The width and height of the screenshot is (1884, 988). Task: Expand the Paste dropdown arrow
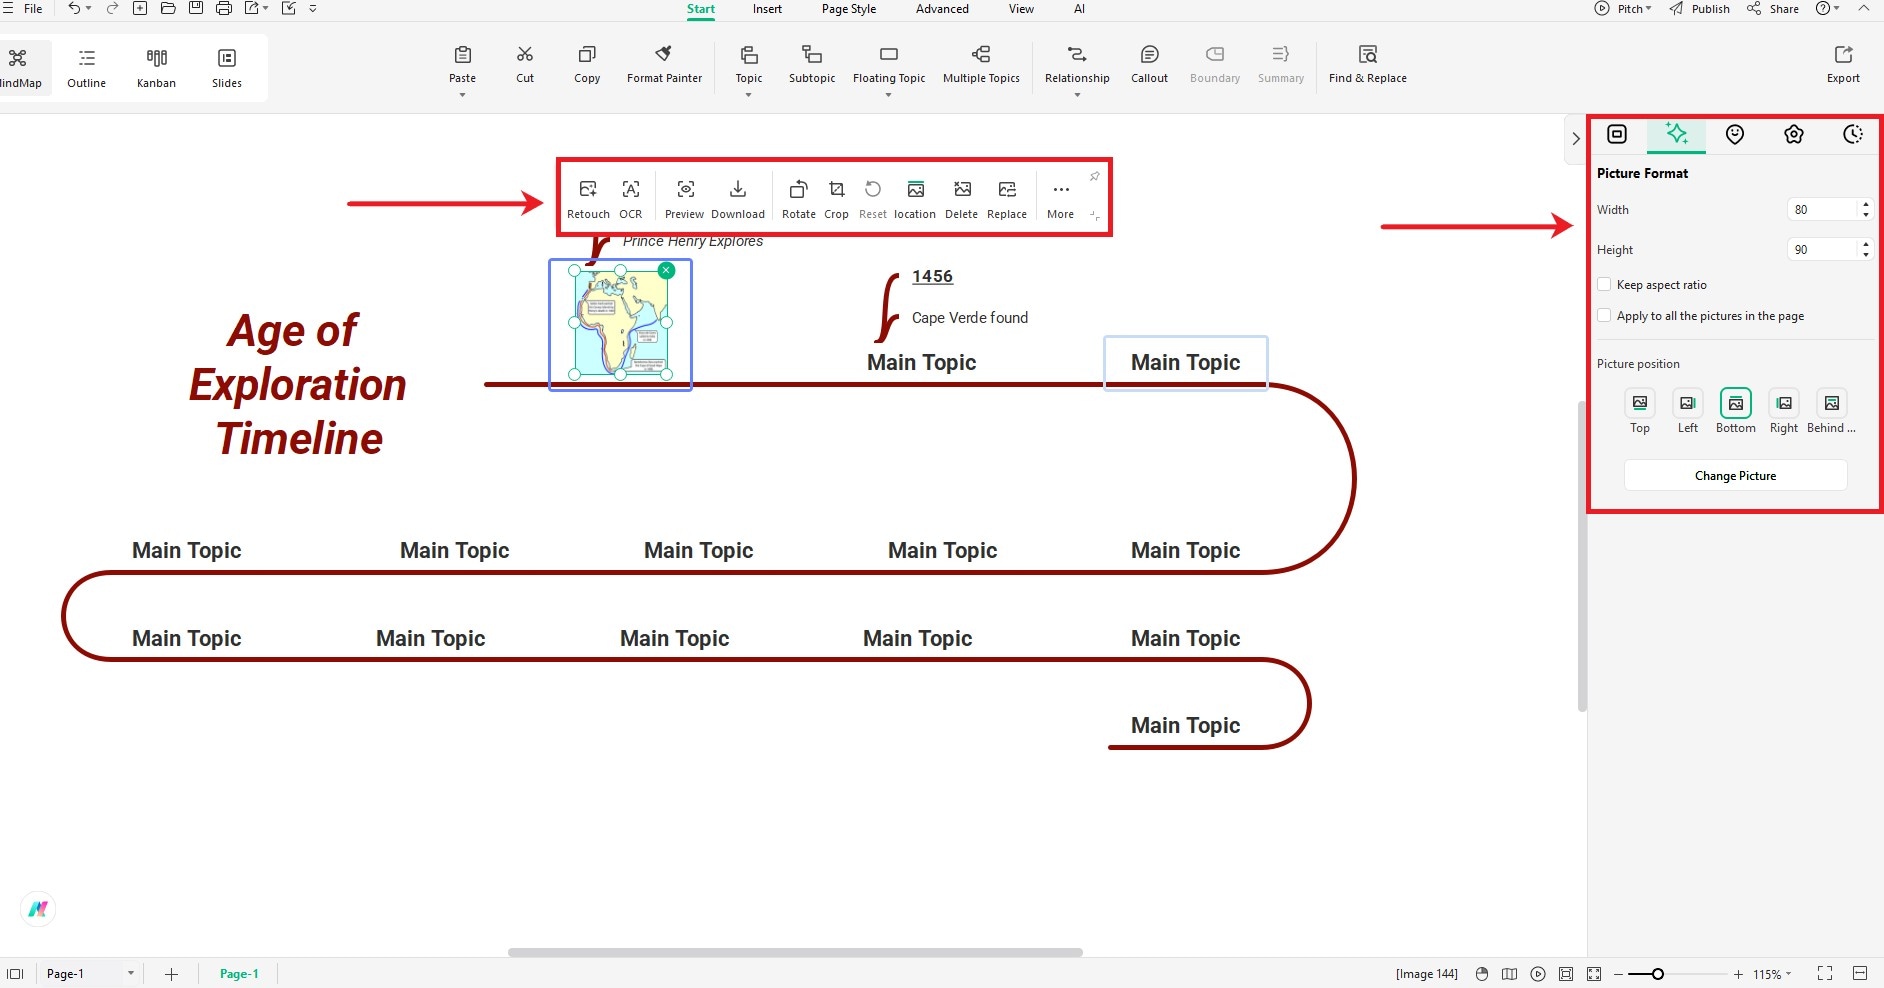tap(462, 95)
